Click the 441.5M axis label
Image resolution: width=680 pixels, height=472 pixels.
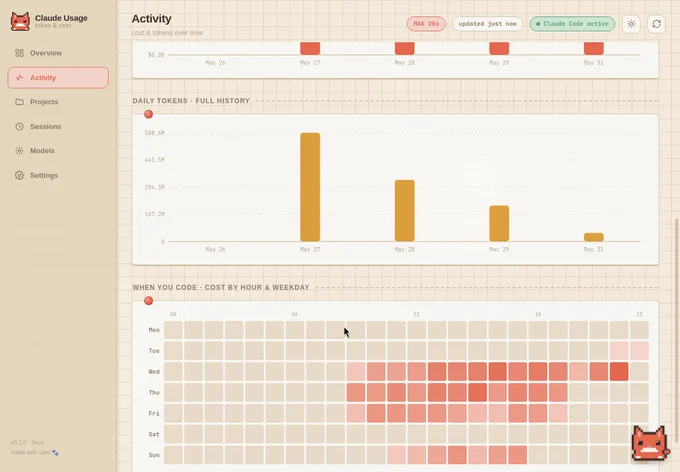coord(155,160)
